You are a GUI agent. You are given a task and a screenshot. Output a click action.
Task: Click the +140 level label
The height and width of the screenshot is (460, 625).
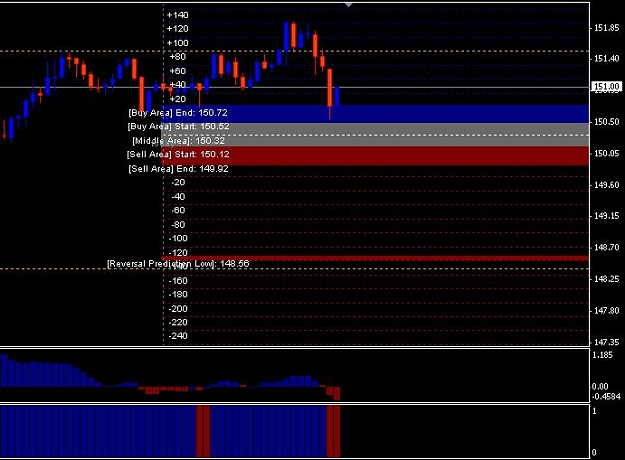click(177, 15)
